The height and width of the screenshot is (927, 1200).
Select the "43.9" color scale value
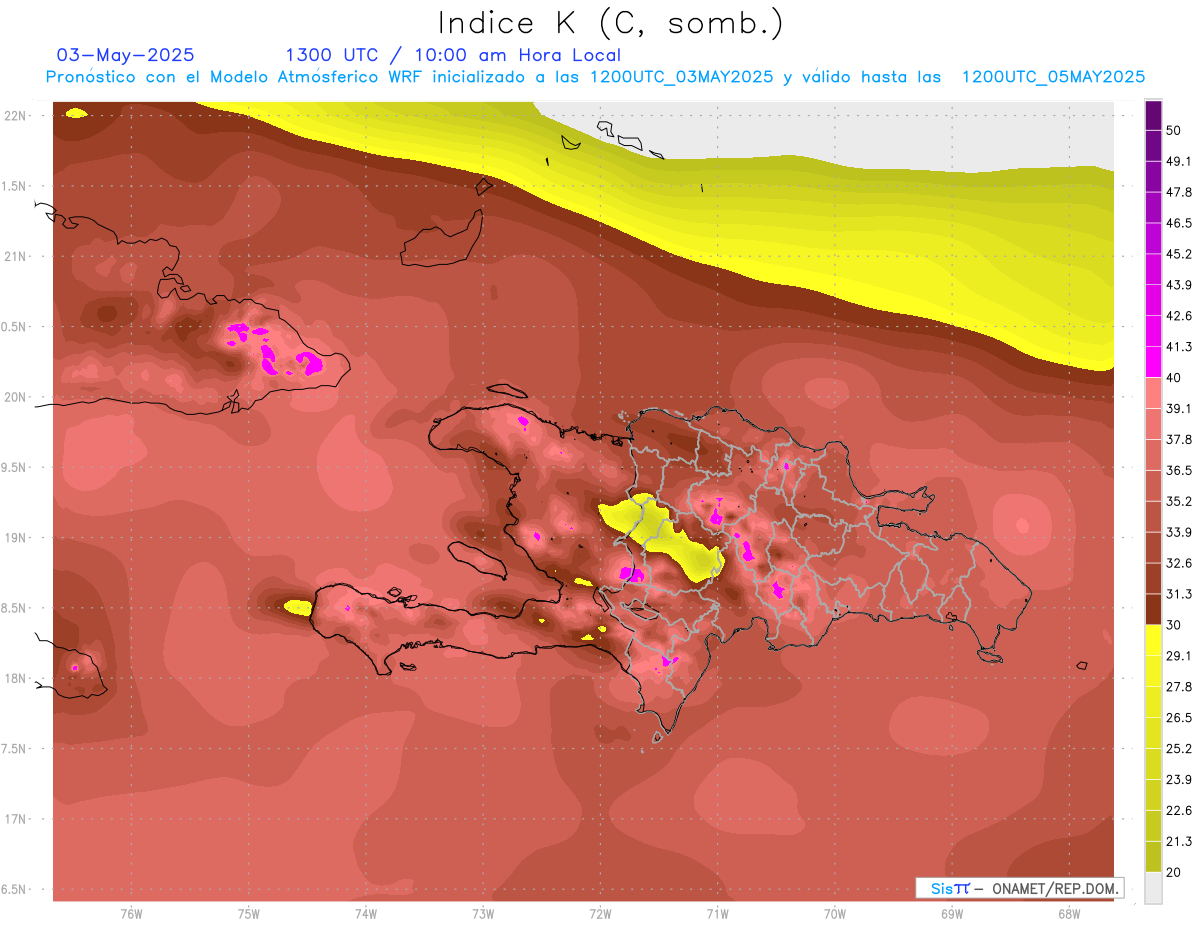(1180, 285)
